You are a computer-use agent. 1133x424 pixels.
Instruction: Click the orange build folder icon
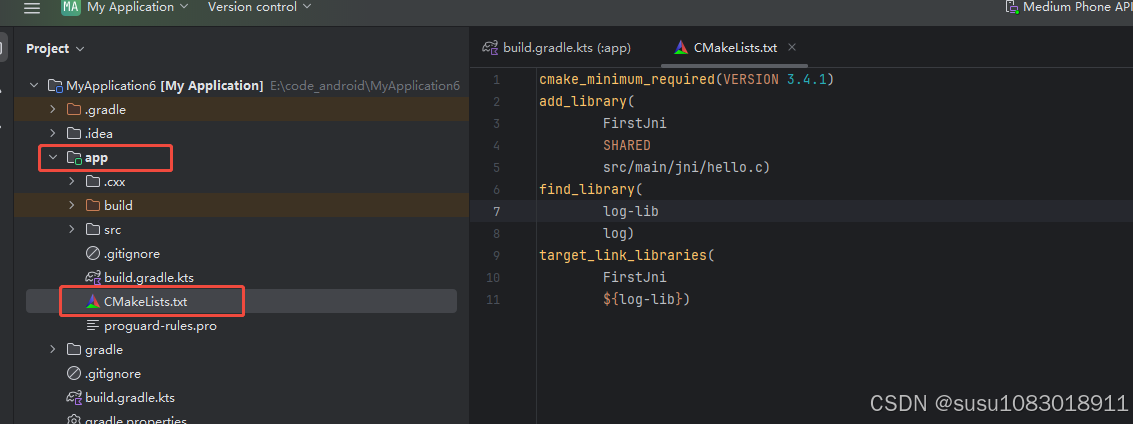point(92,206)
